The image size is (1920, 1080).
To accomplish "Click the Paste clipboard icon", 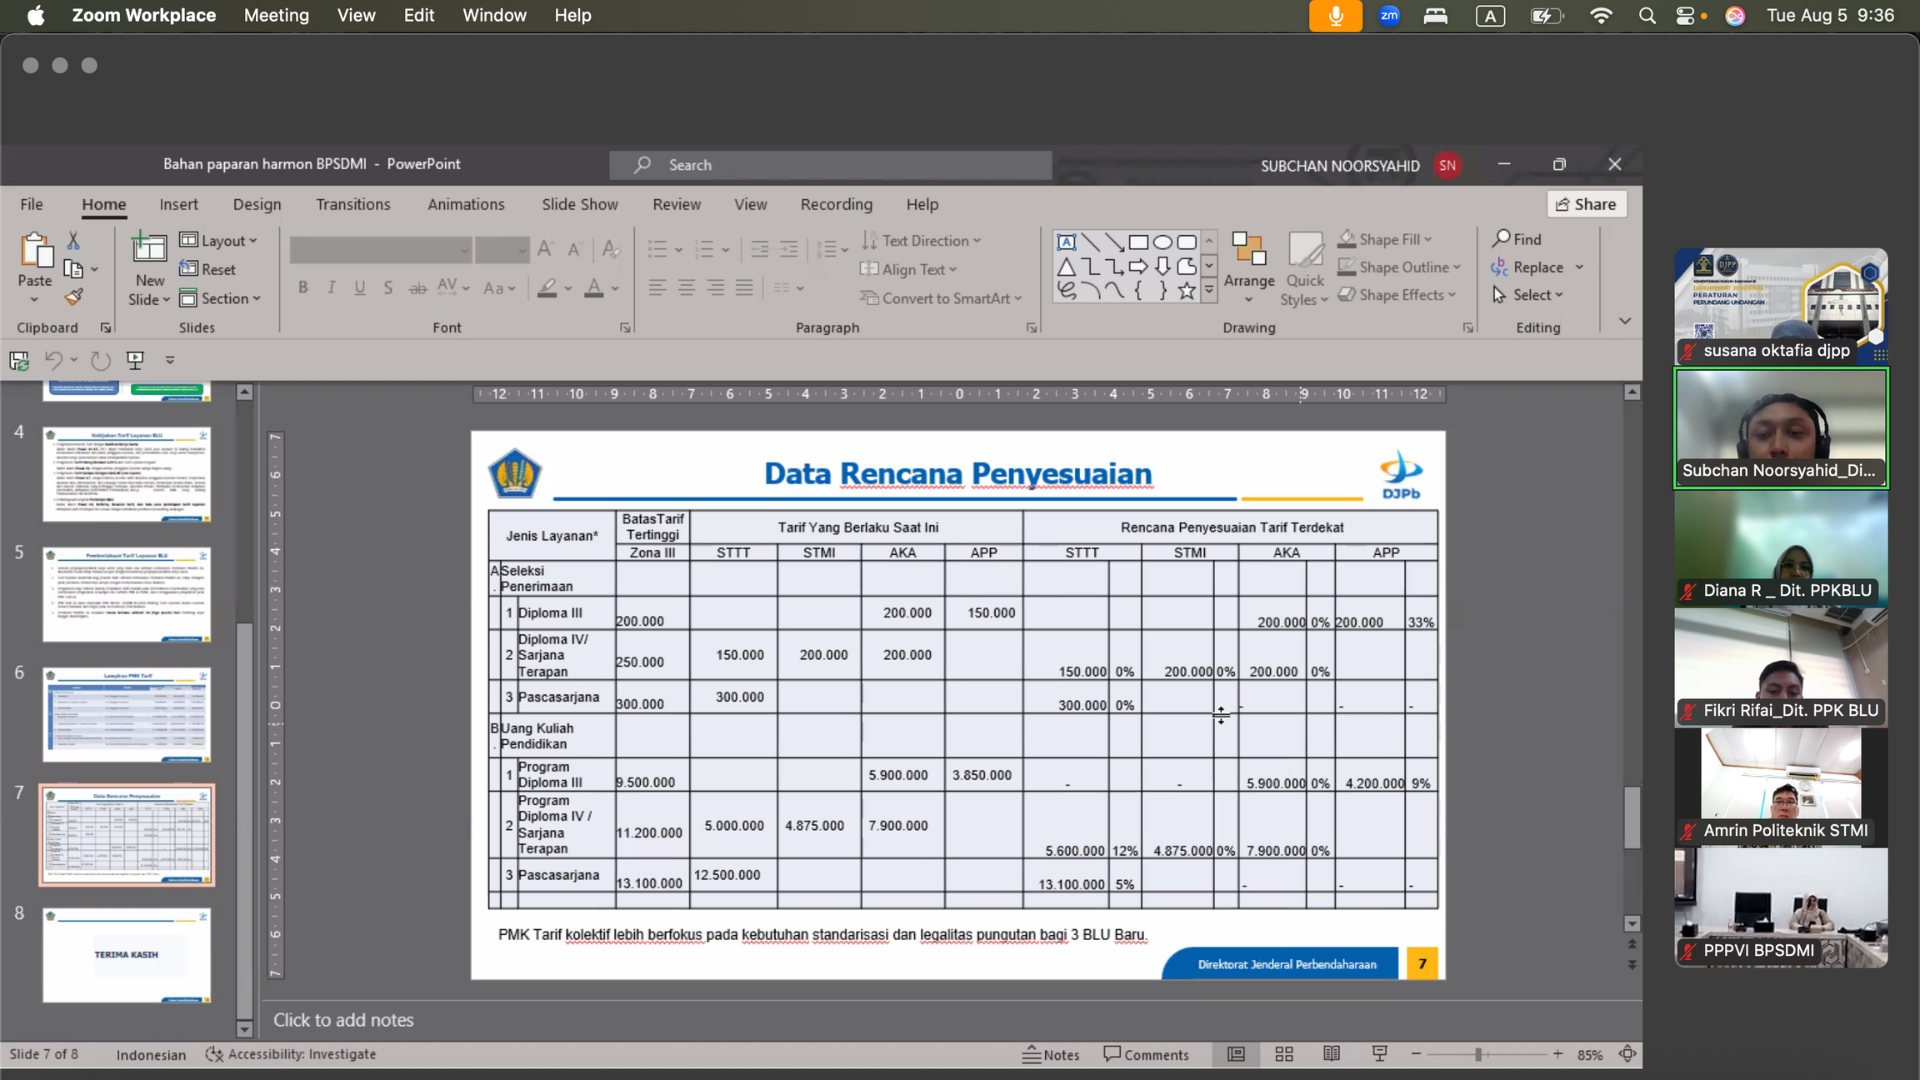I will (x=35, y=251).
